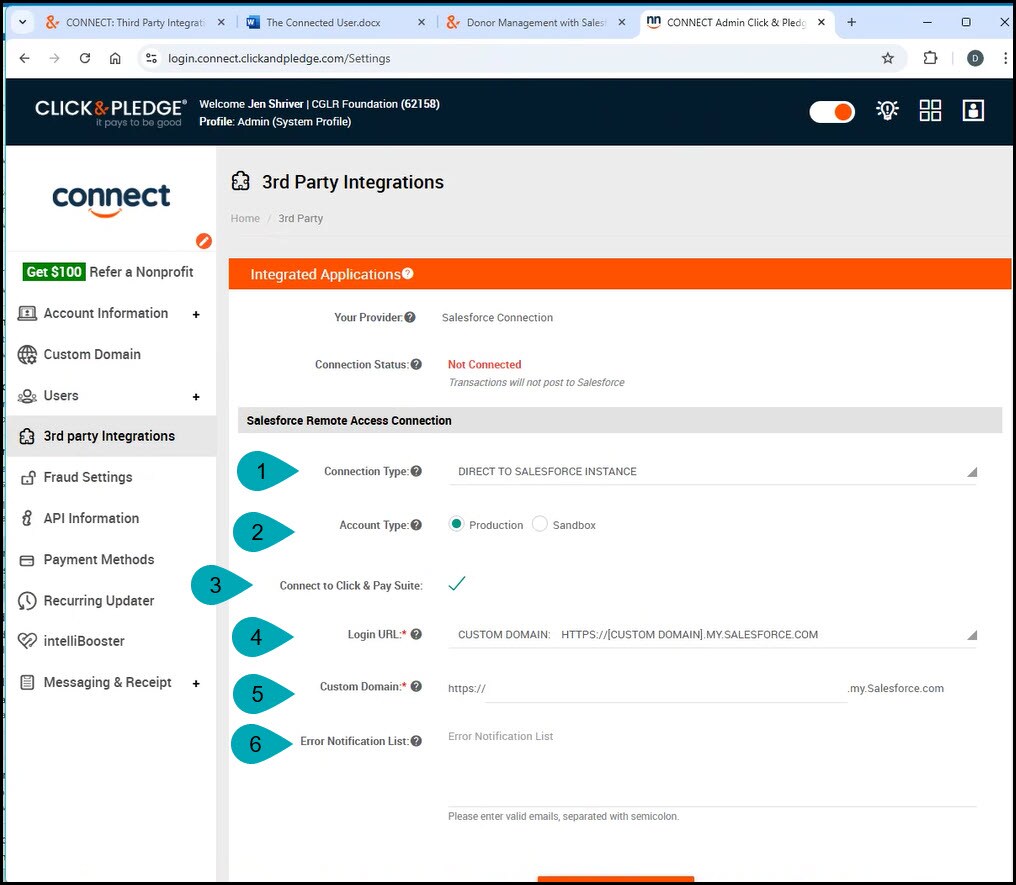Expand the Users plus sign
1016x885 pixels.
(196, 397)
